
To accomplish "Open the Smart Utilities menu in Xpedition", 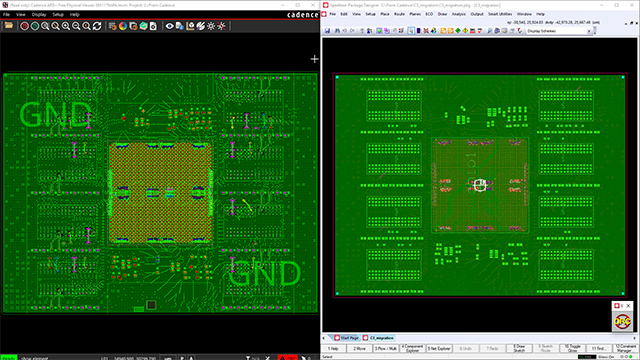I will pyautogui.click(x=500, y=14).
